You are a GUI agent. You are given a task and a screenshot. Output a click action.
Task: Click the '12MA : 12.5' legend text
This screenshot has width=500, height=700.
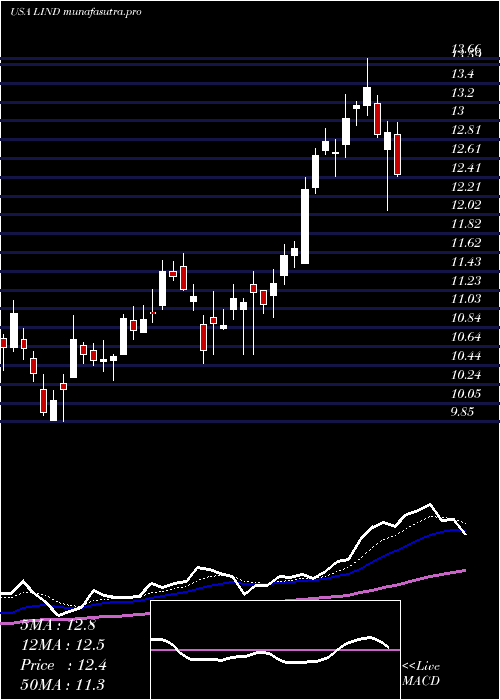coord(63,645)
